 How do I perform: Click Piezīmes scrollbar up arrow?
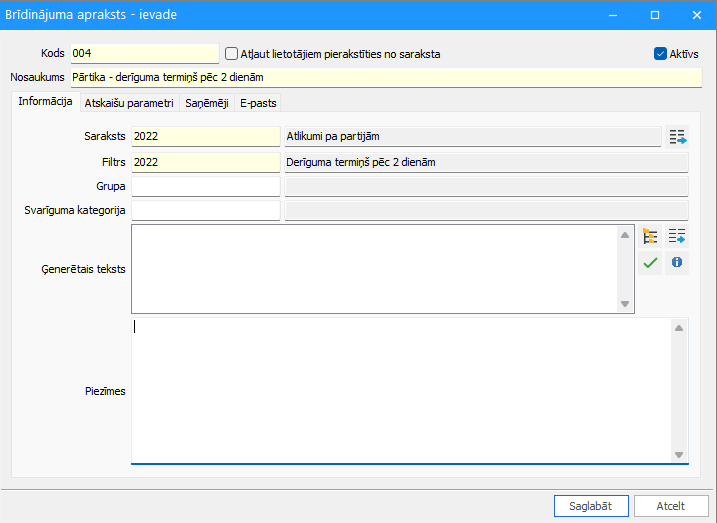(679, 328)
